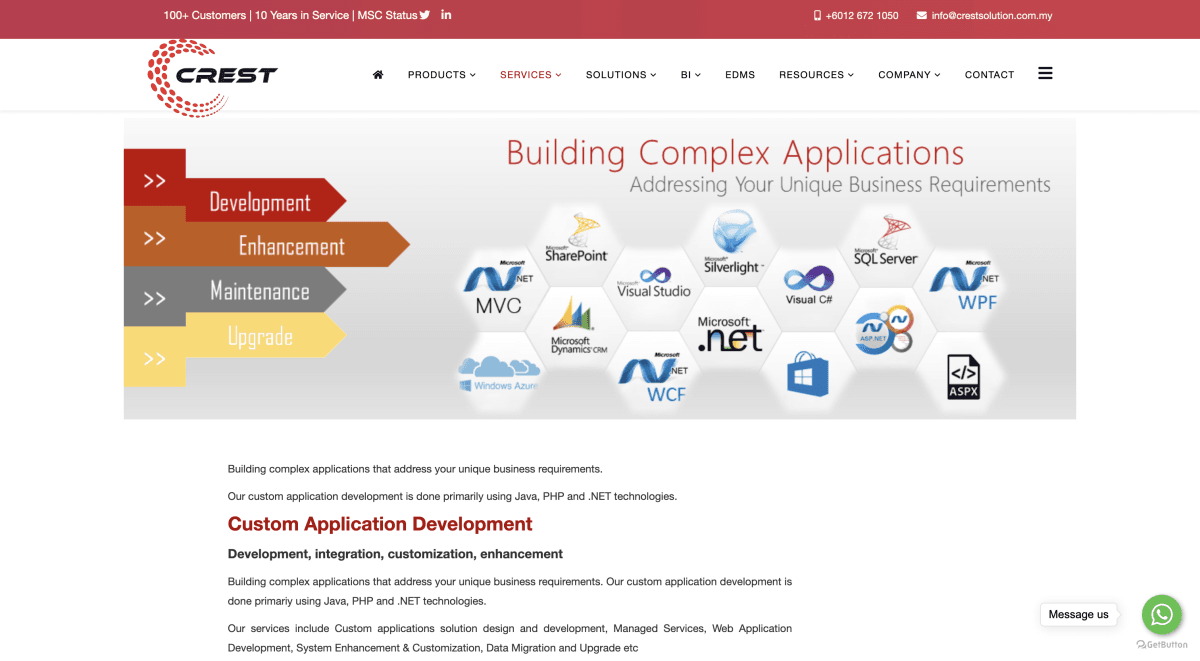The height and width of the screenshot is (661, 1200).
Task: Open the LinkedIn profile icon
Action: [446, 15]
